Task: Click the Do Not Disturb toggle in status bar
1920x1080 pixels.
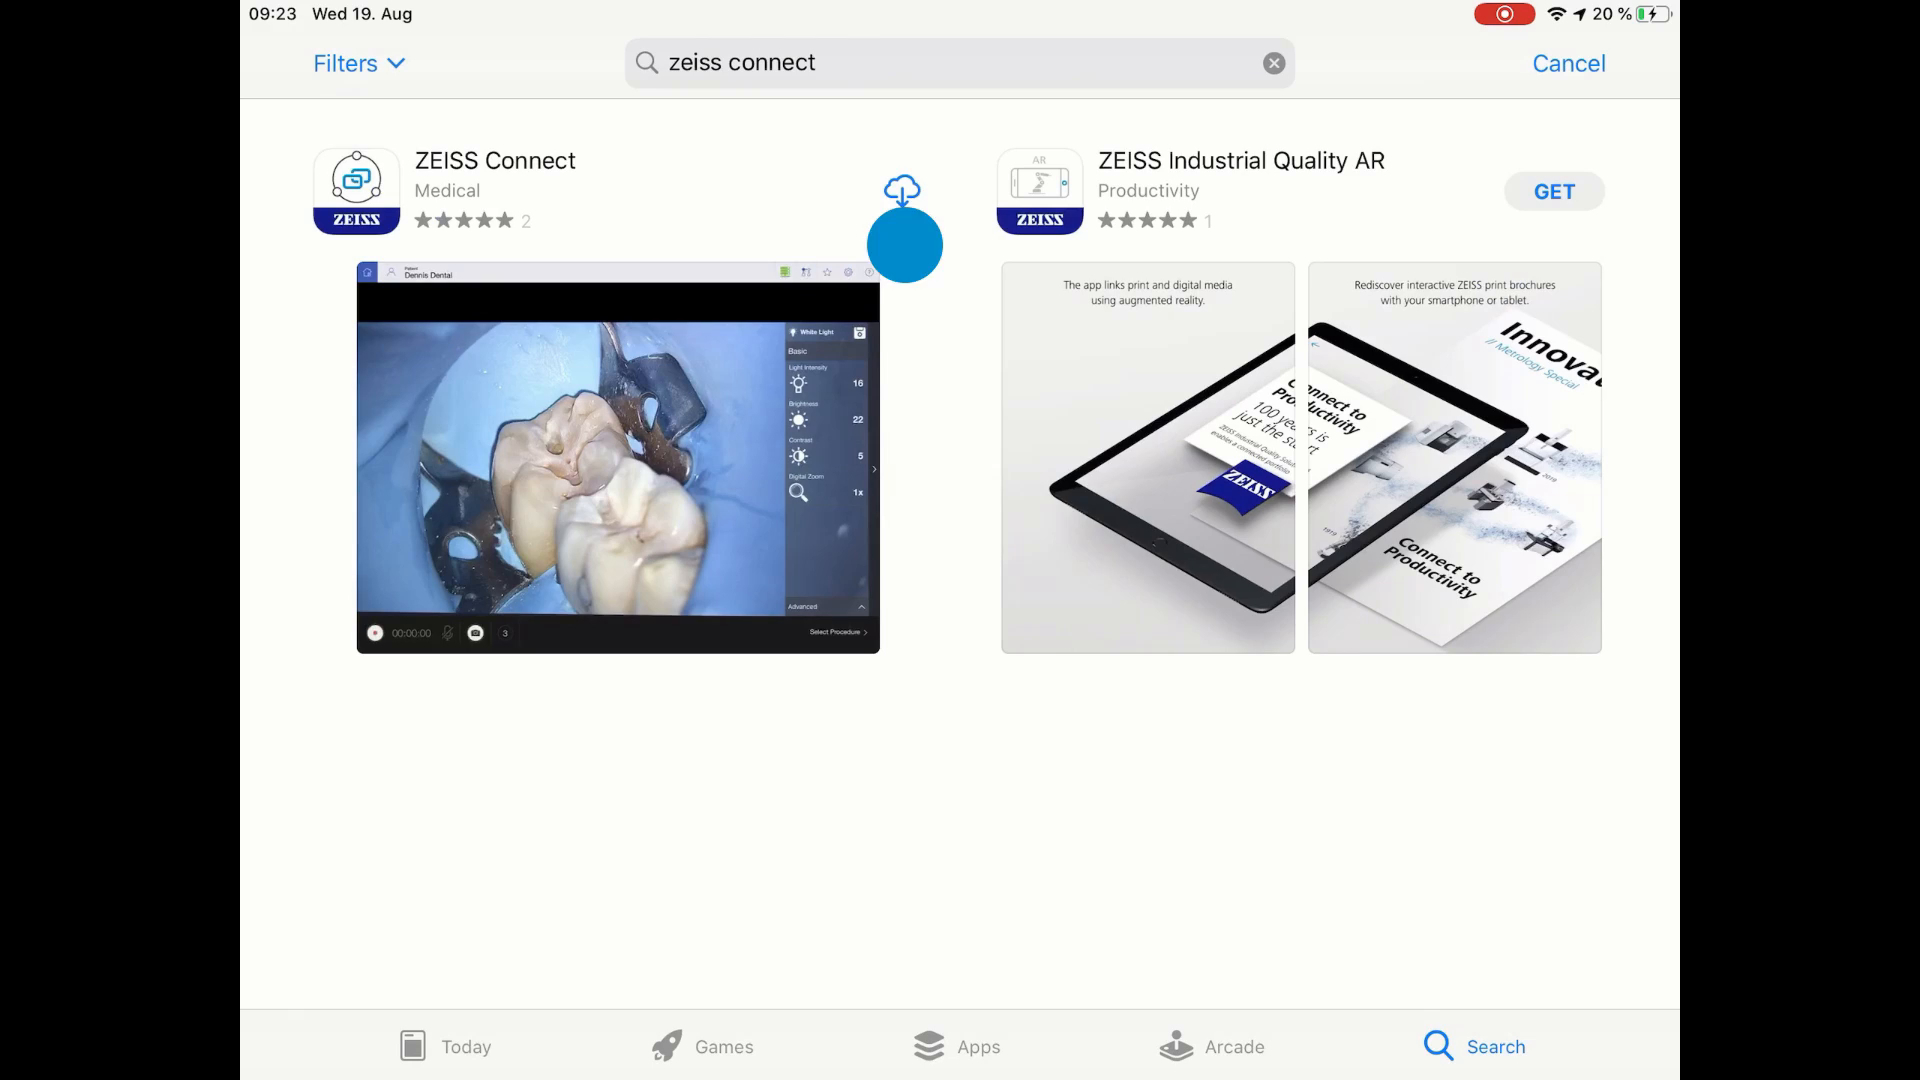Action: [1503, 13]
